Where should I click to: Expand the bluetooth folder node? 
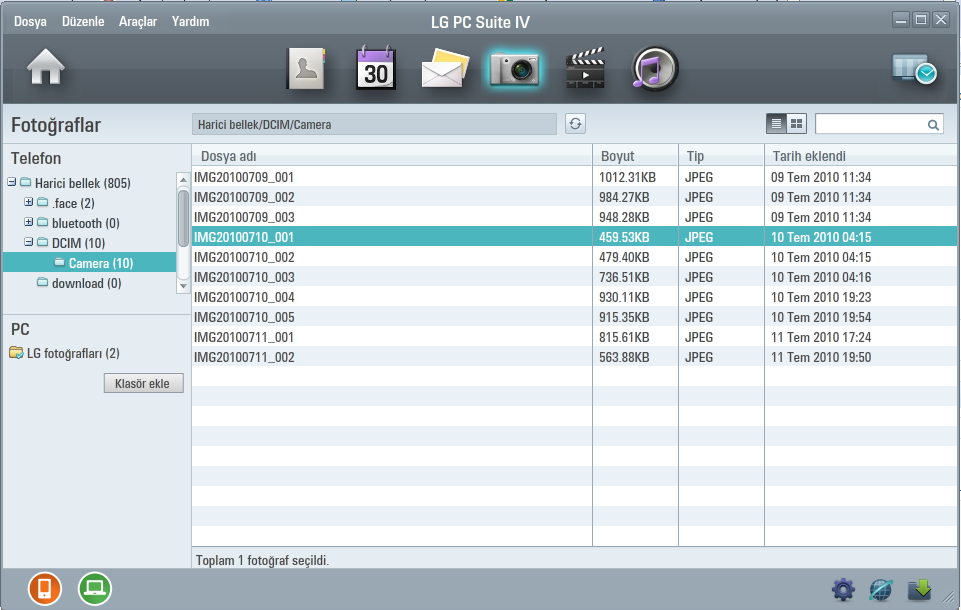point(29,223)
